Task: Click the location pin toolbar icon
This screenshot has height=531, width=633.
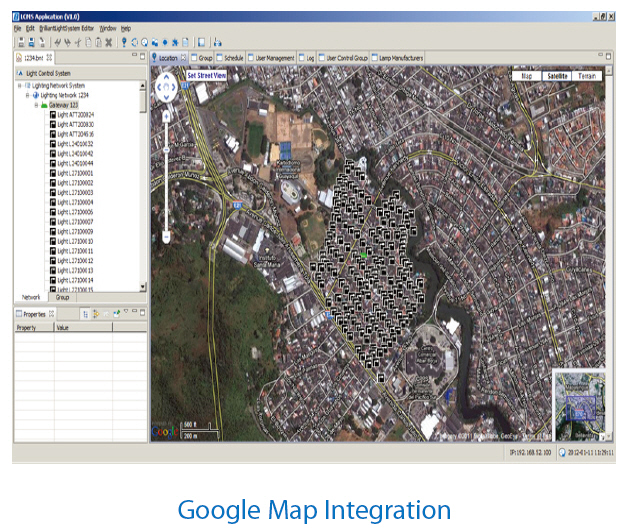Action: pos(123,42)
